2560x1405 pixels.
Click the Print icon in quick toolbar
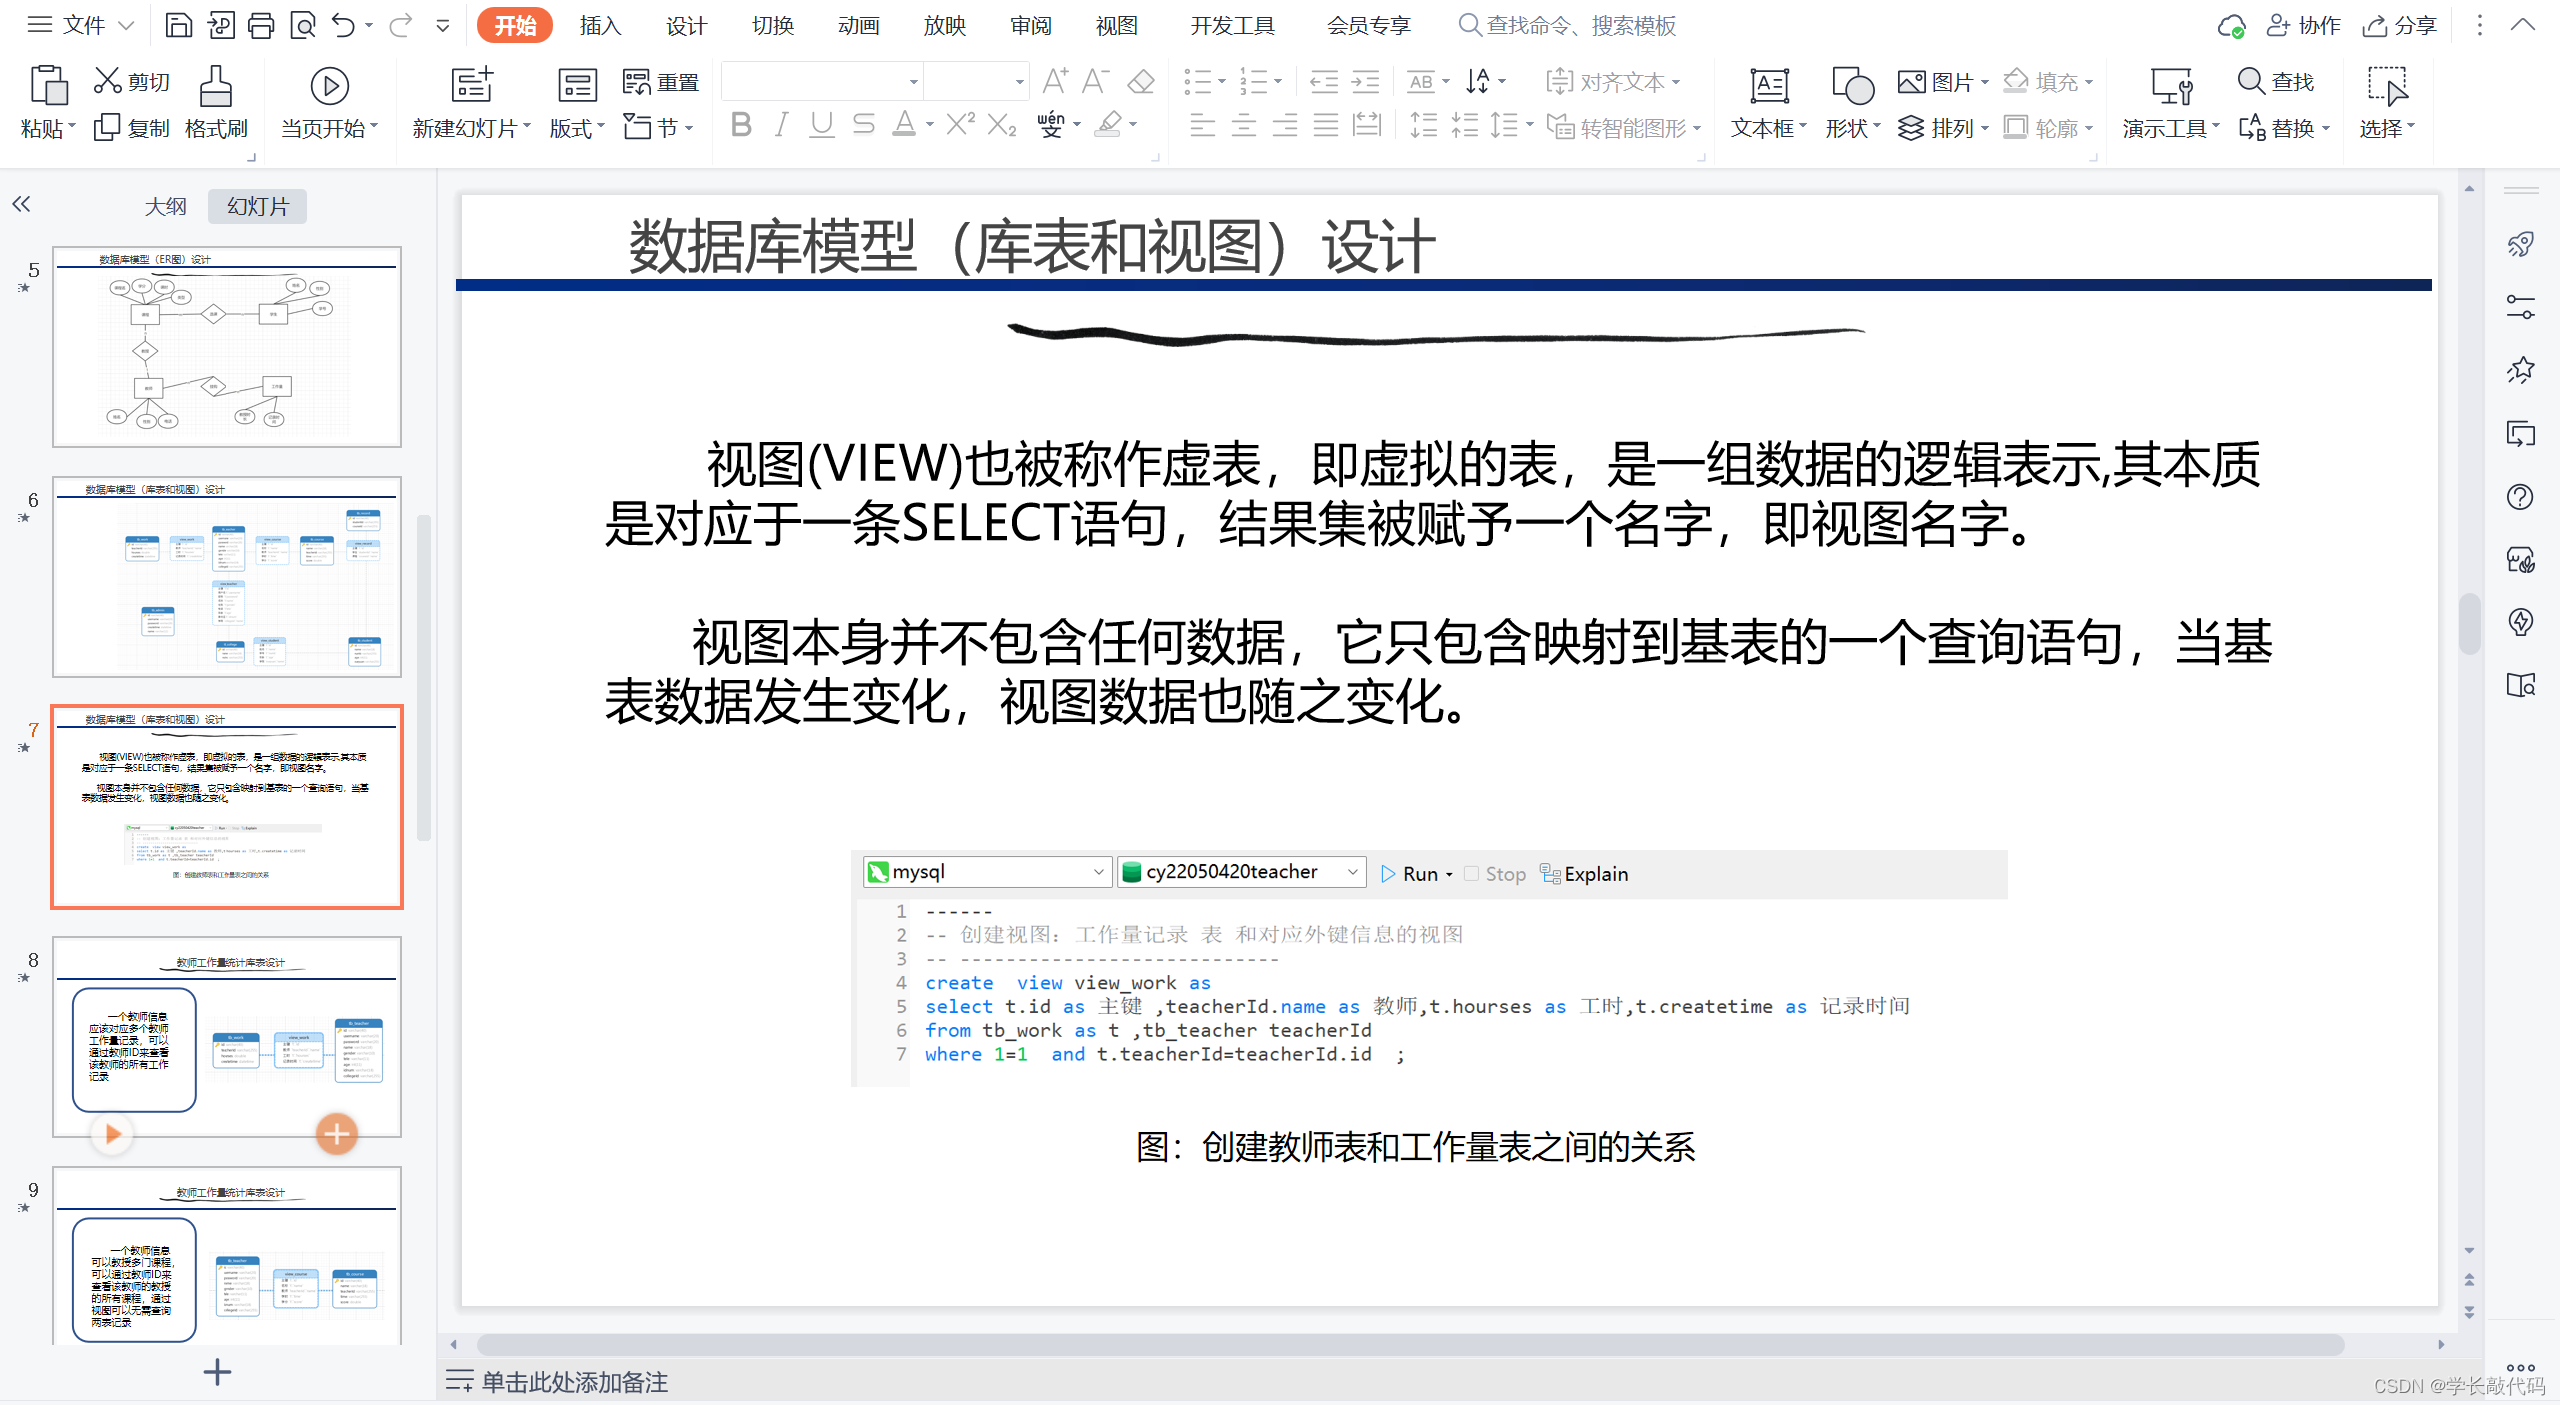(x=261, y=26)
